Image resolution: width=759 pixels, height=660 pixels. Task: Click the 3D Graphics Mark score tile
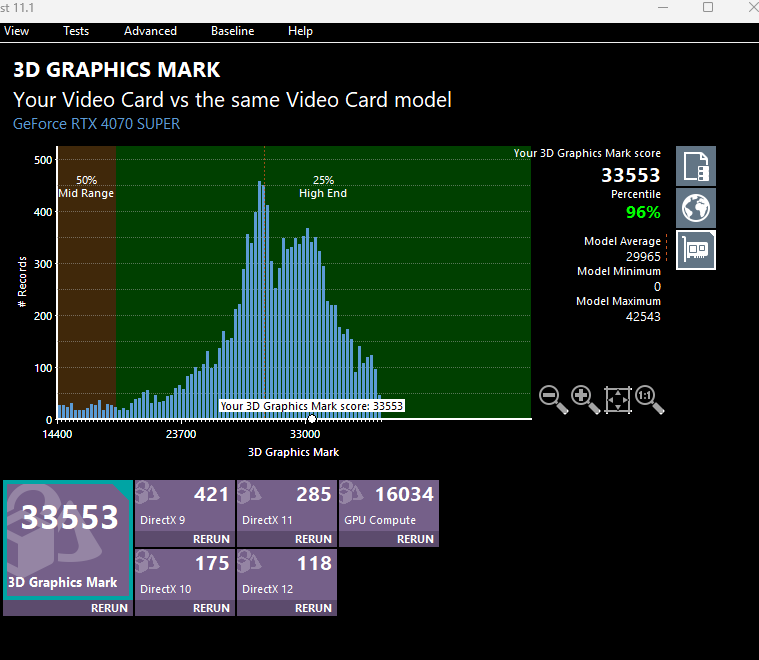(x=67, y=538)
